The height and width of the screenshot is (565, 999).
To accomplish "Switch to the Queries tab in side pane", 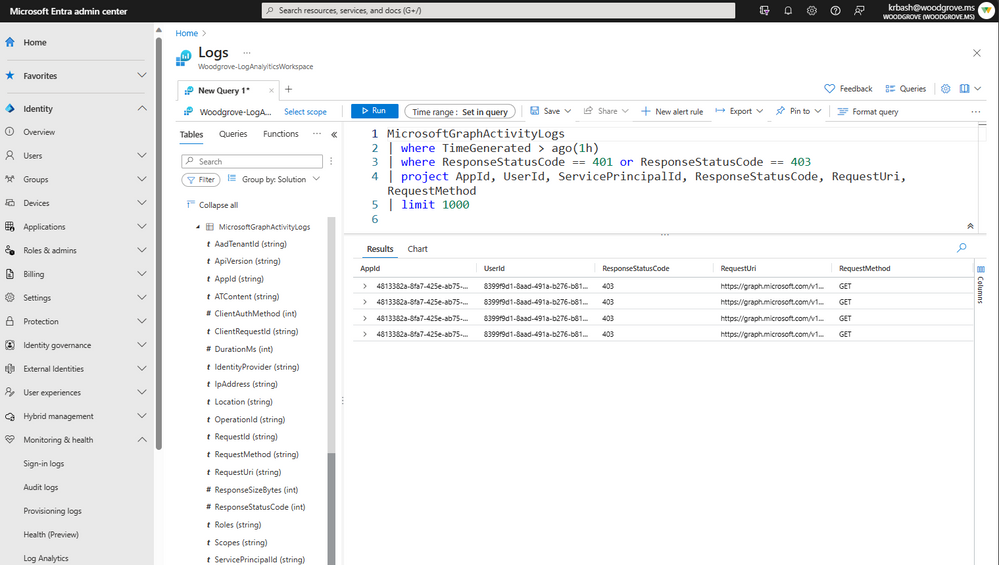I will click(x=233, y=134).
